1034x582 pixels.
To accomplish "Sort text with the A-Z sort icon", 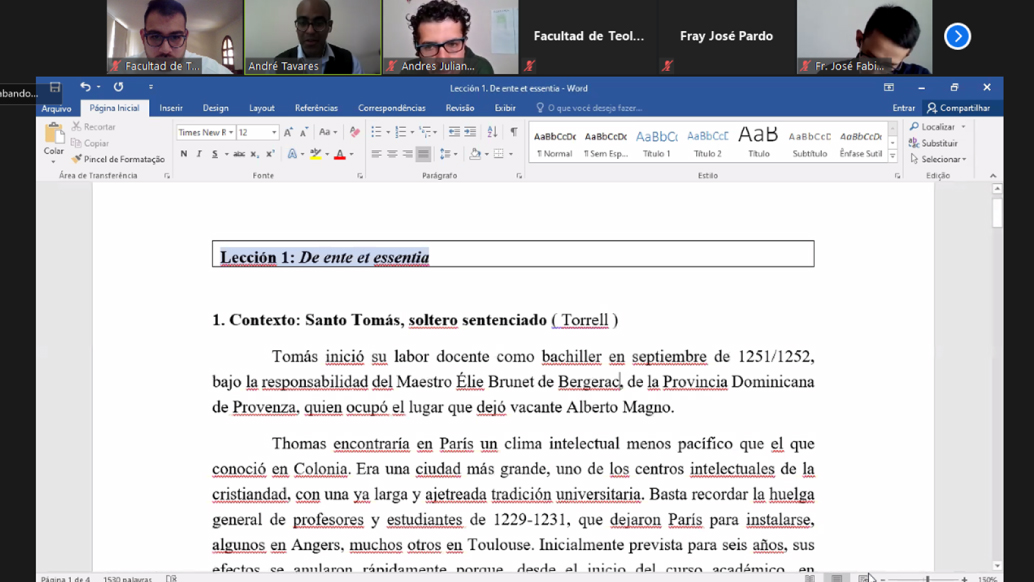I will [492, 132].
